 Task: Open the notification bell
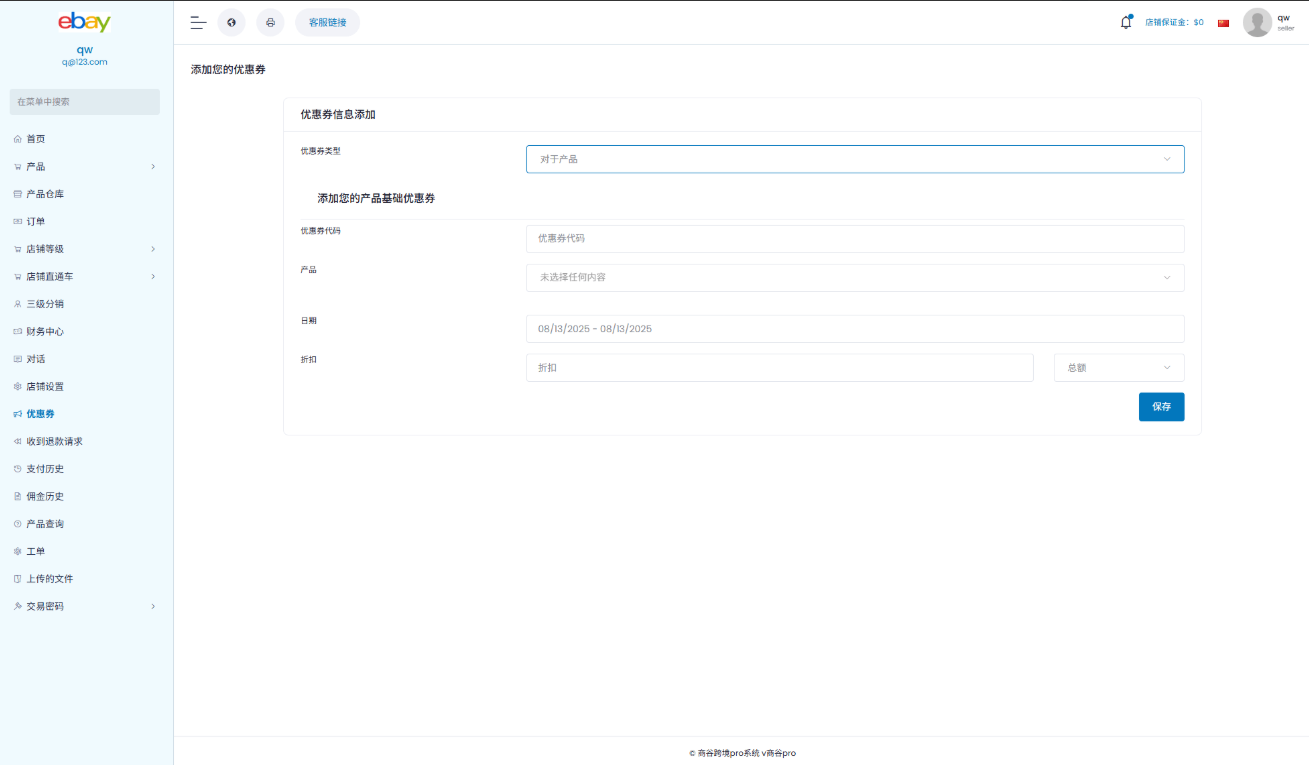pyautogui.click(x=1126, y=22)
